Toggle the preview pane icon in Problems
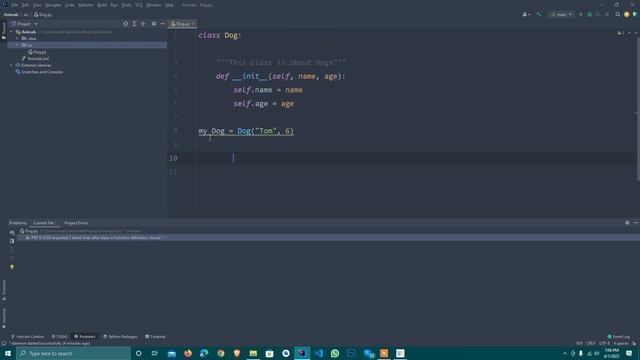 pyautogui.click(x=12, y=241)
